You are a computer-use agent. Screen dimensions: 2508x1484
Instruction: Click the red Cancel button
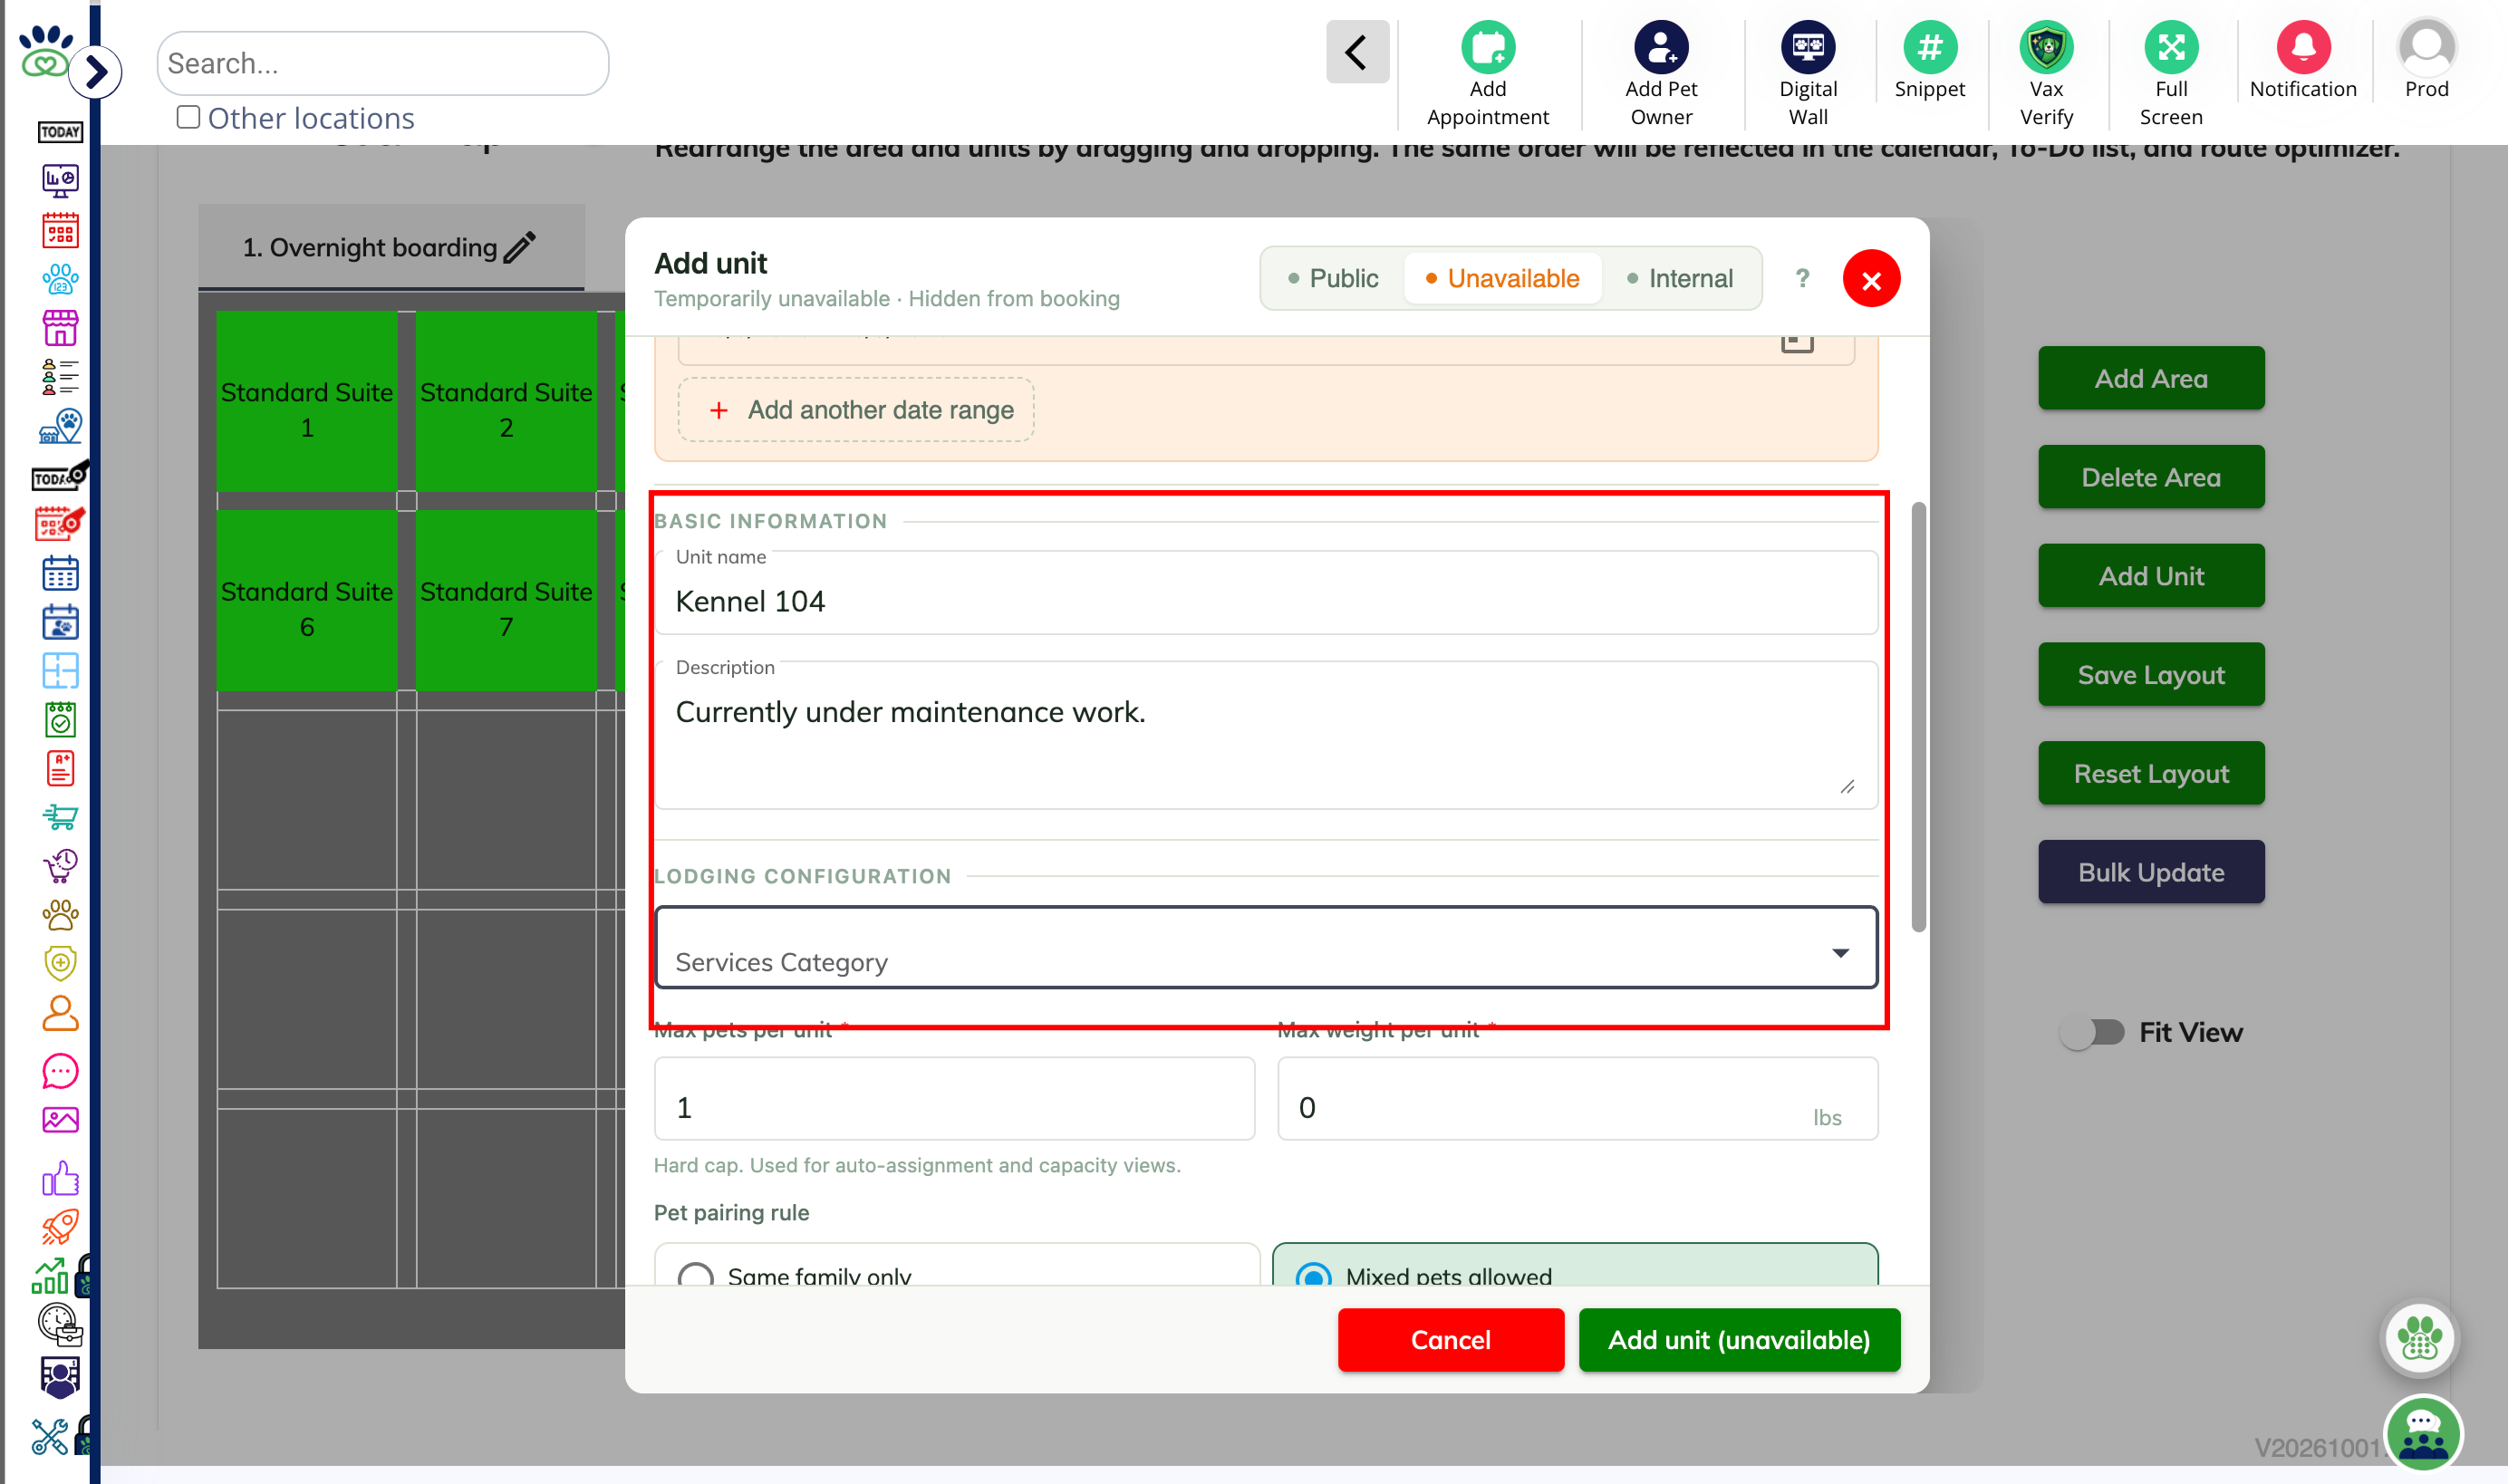tap(1450, 1339)
